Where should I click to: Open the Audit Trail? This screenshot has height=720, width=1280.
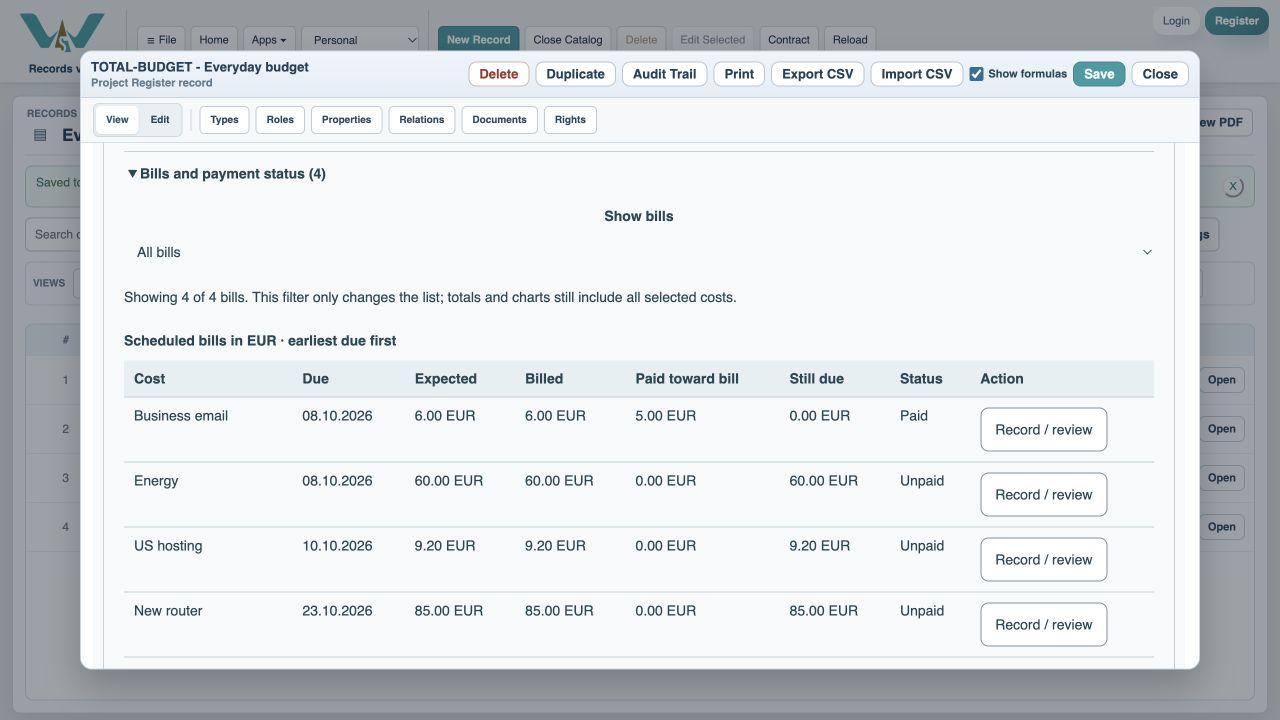tap(664, 74)
